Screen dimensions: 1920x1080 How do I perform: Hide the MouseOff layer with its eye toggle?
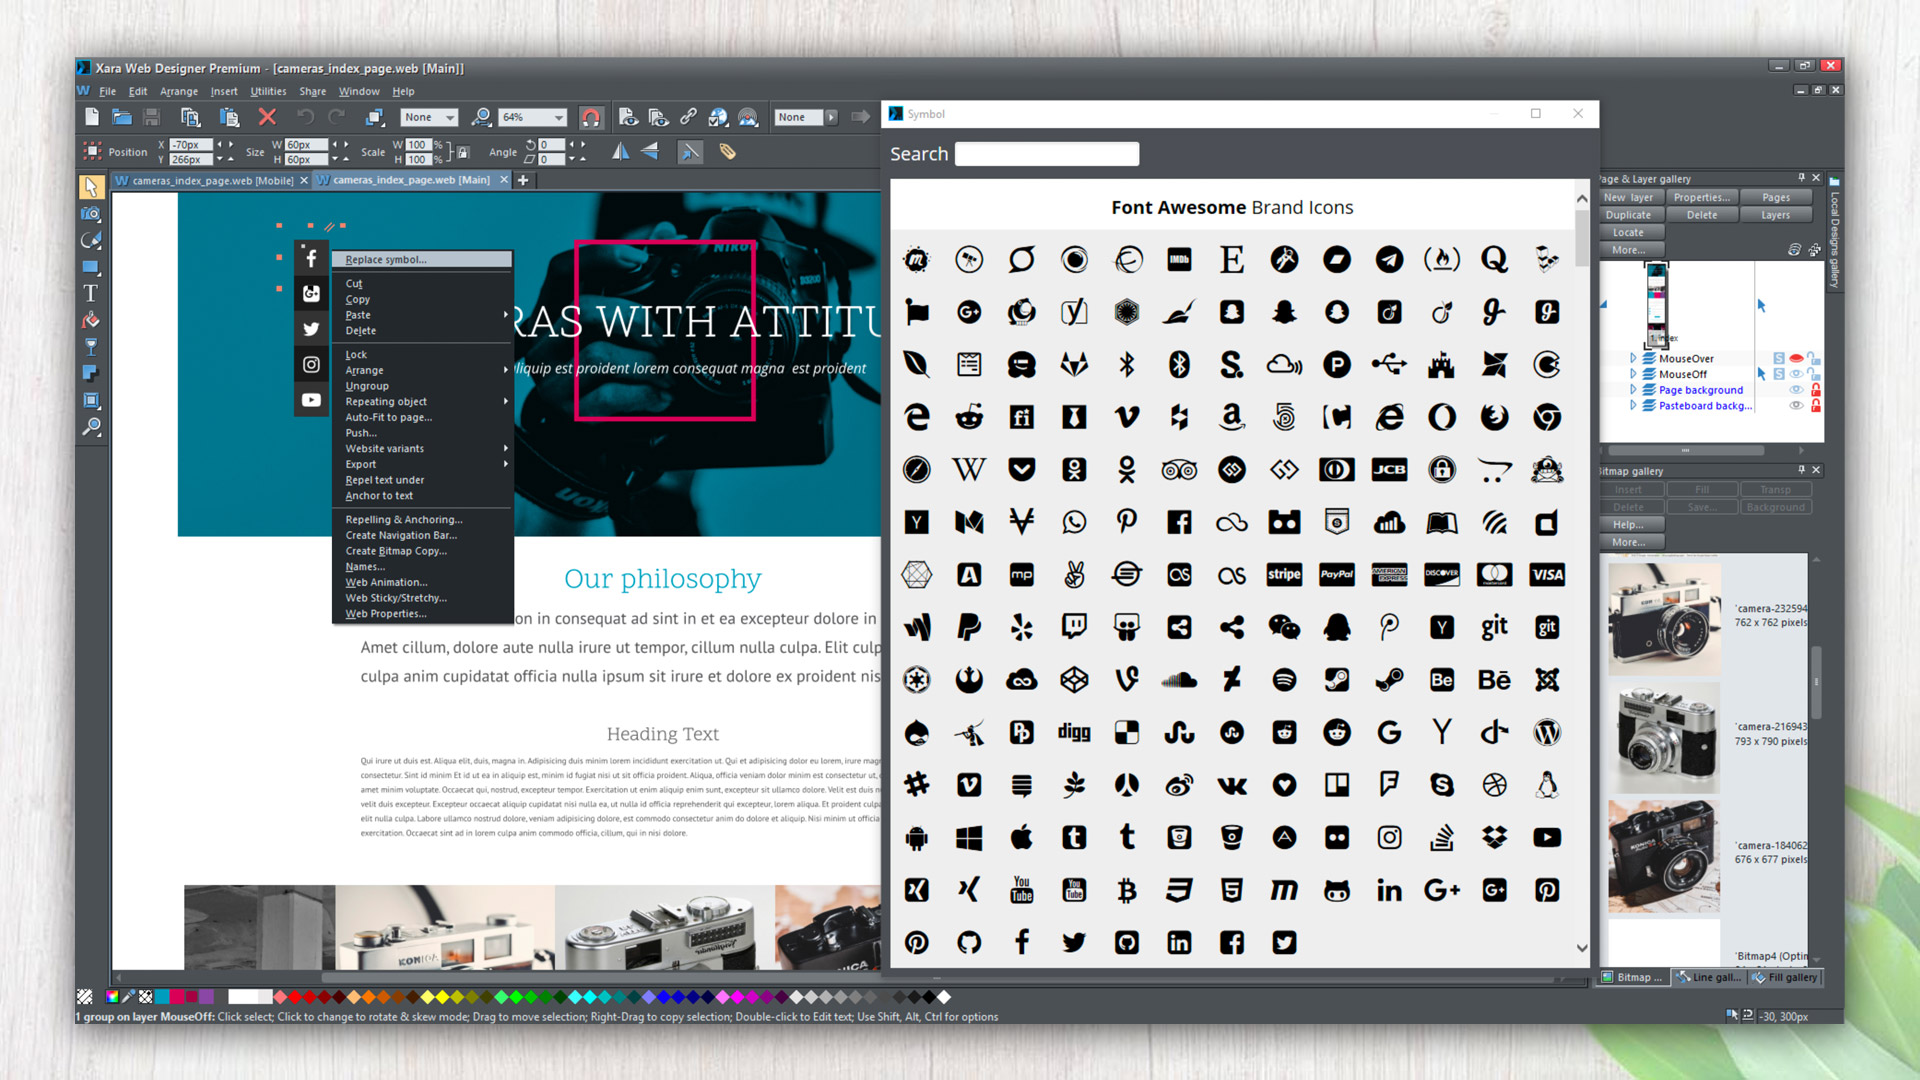tap(1795, 374)
